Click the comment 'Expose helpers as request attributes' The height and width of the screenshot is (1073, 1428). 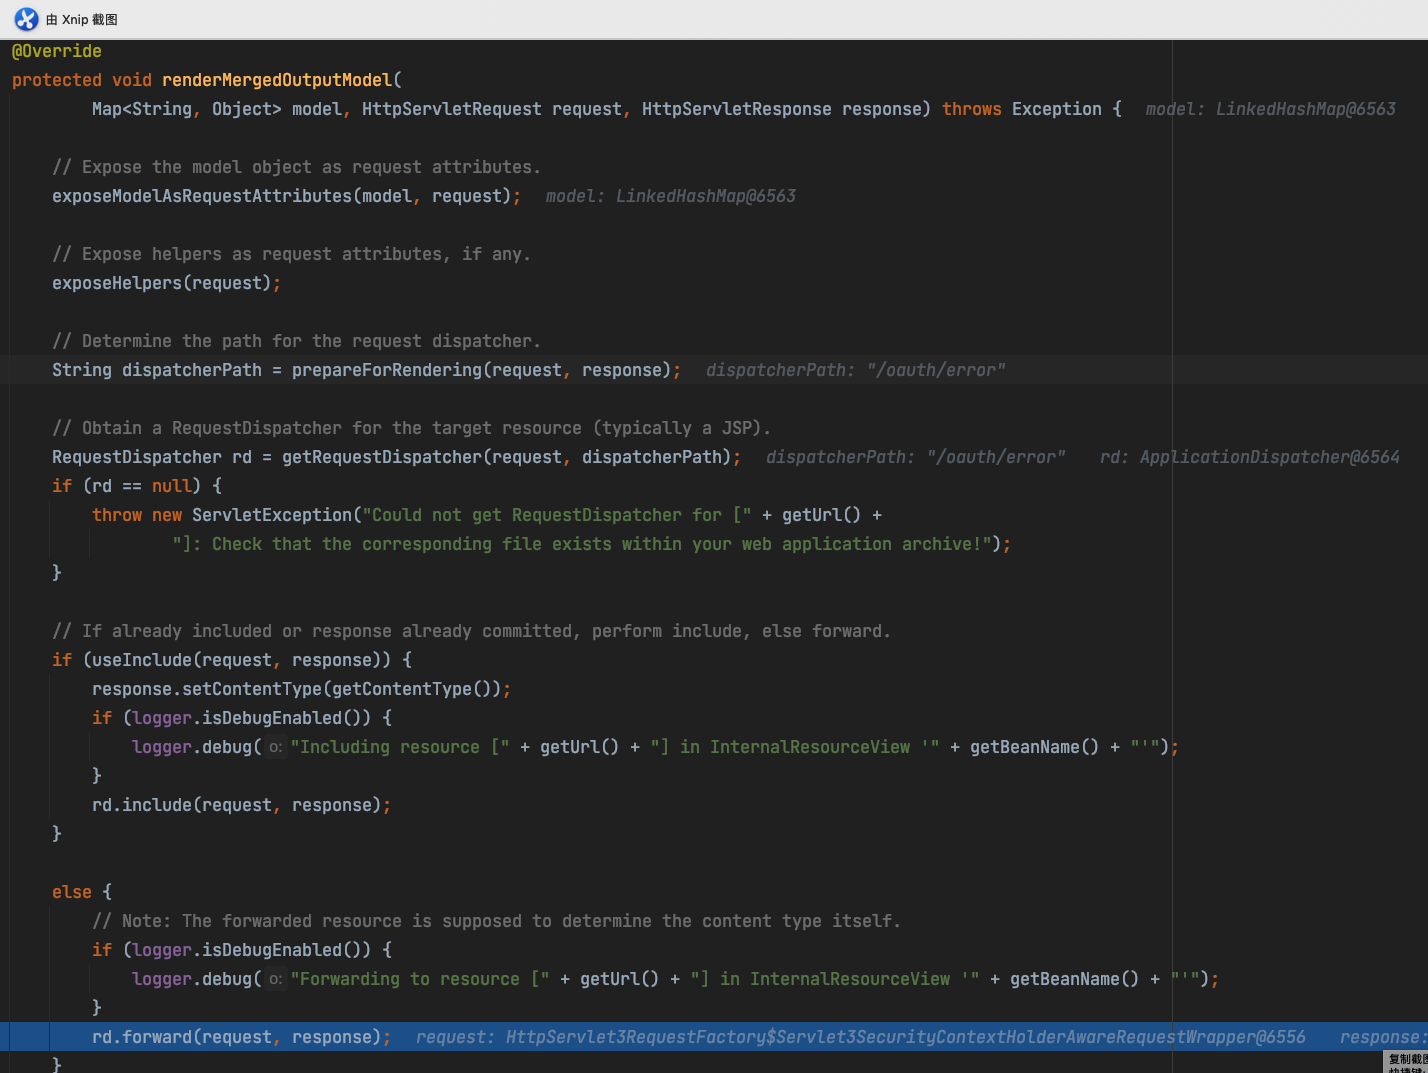[x=291, y=254]
